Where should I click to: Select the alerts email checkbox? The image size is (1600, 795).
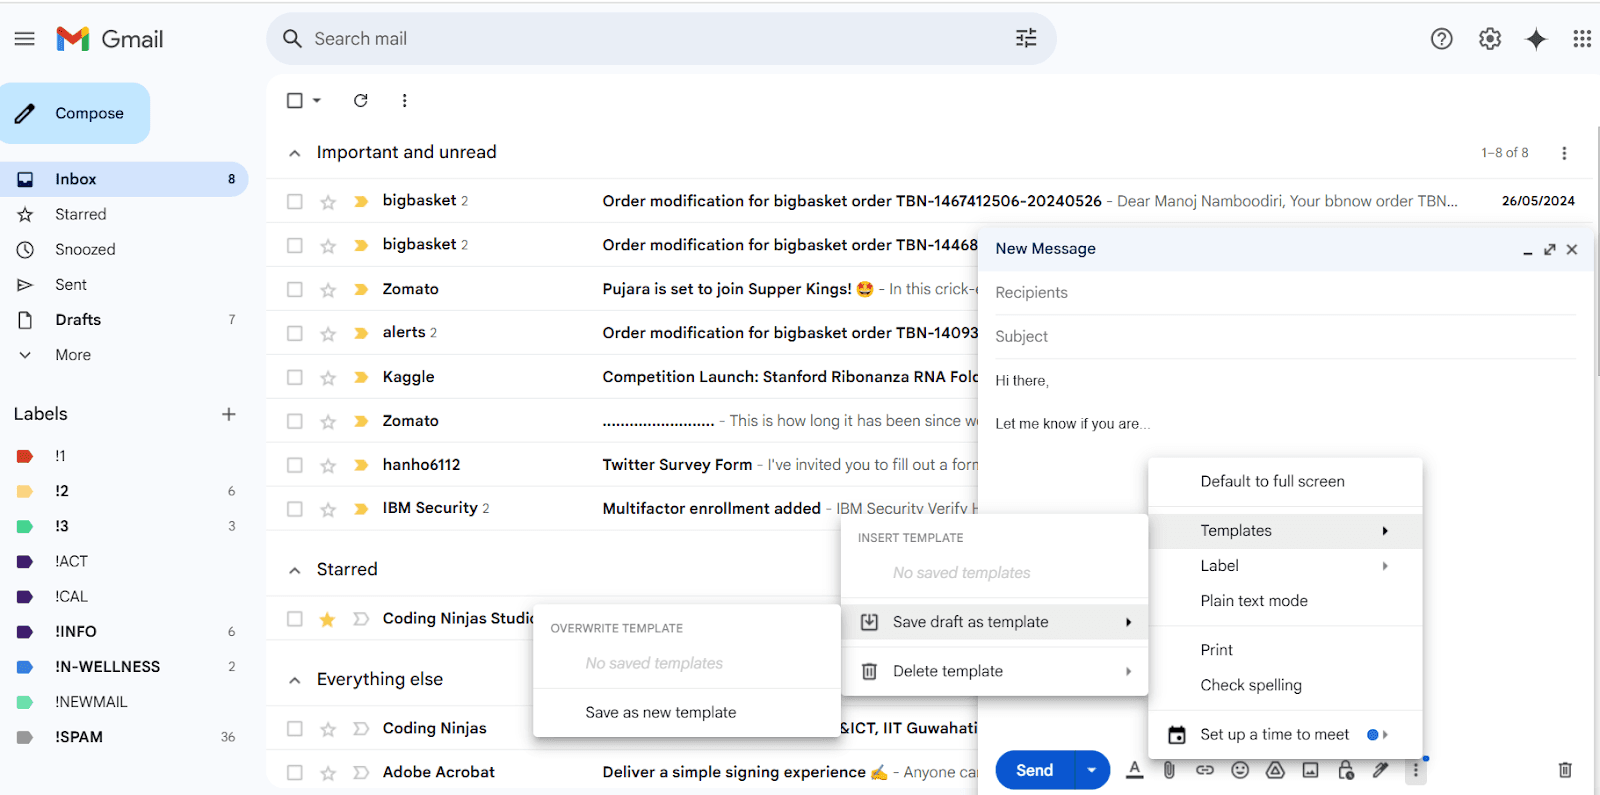[x=294, y=333]
